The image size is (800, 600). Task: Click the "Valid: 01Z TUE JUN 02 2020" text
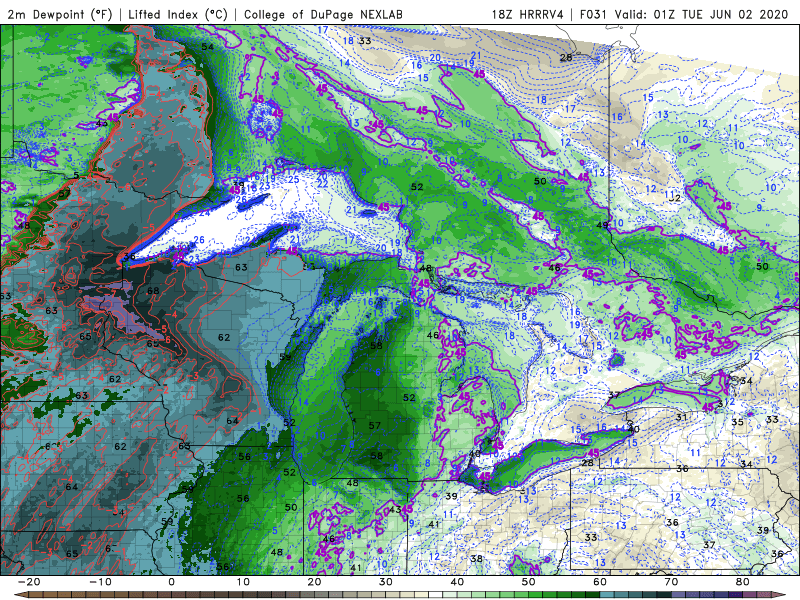point(701,14)
